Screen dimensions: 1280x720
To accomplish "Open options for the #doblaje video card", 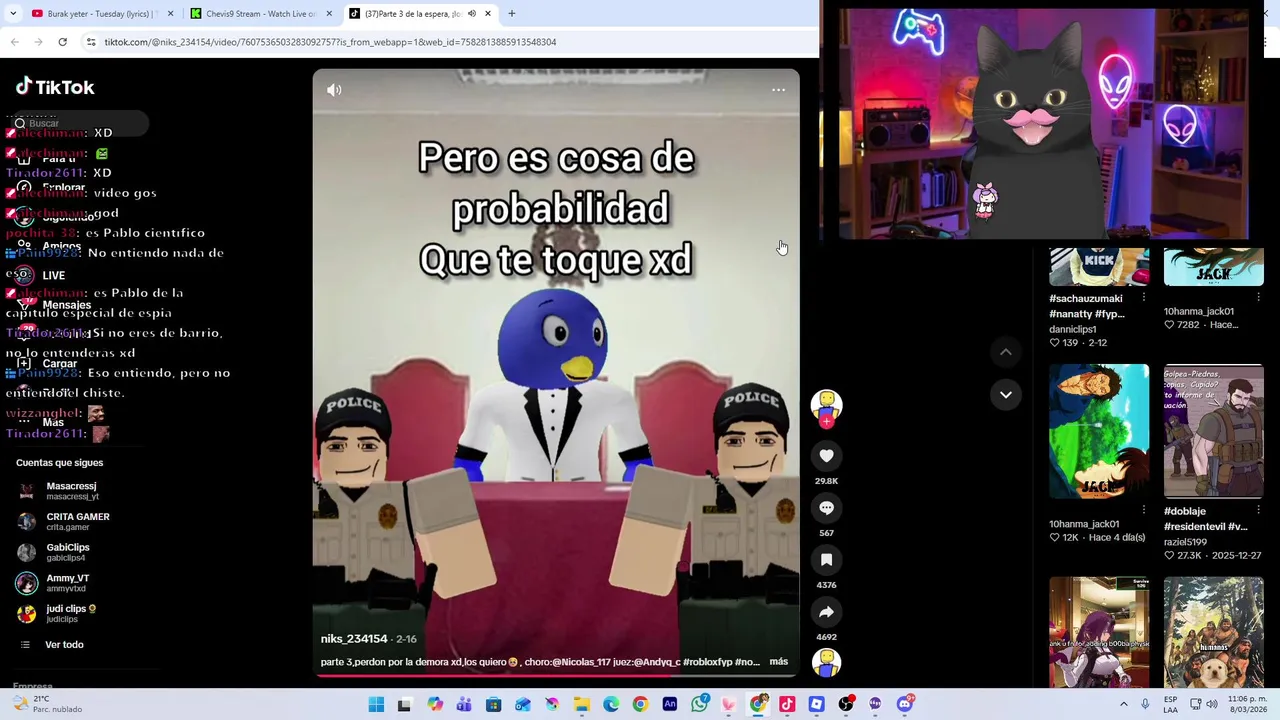I will pyautogui.click(x=1258, y=510).
